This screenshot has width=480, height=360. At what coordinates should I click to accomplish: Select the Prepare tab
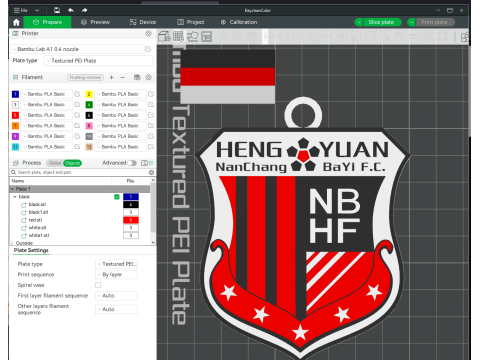(47, 22)
